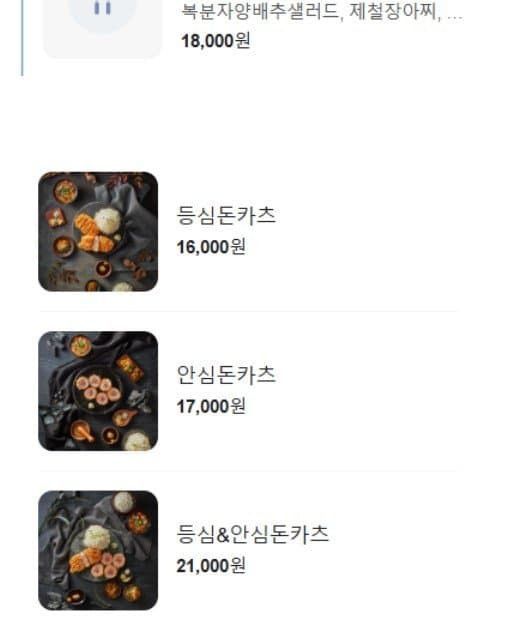Click the pink cutlet rounds in the 안심돈카츠 photo

click(x=98, y=390)
